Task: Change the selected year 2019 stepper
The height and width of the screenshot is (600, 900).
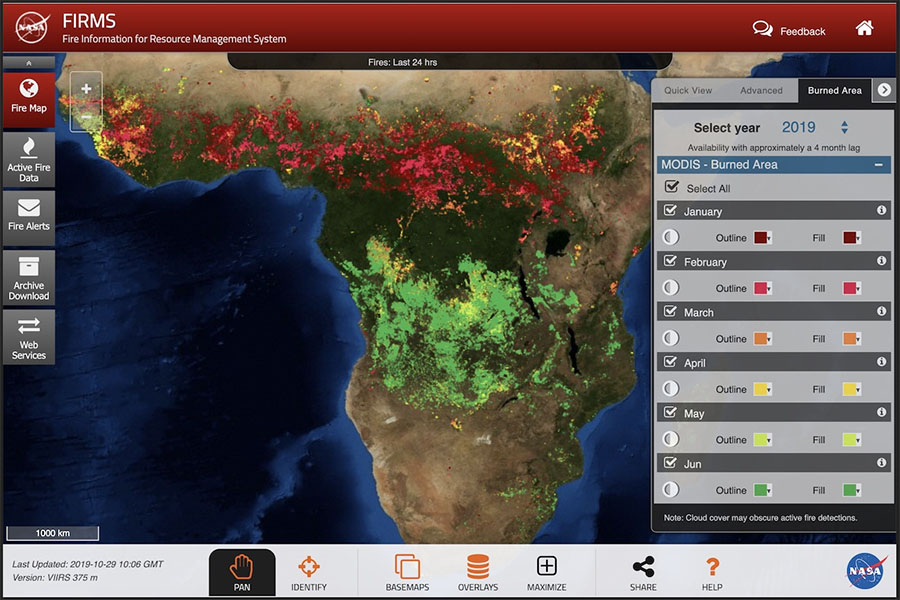Action: point(844,127)
